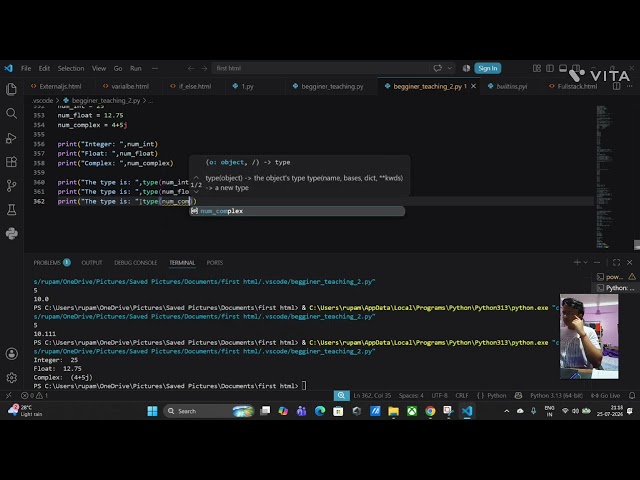Screen dimensions: 640x480
Task: Open the PROBLEMS panel tab
Action: coord(52,262)
